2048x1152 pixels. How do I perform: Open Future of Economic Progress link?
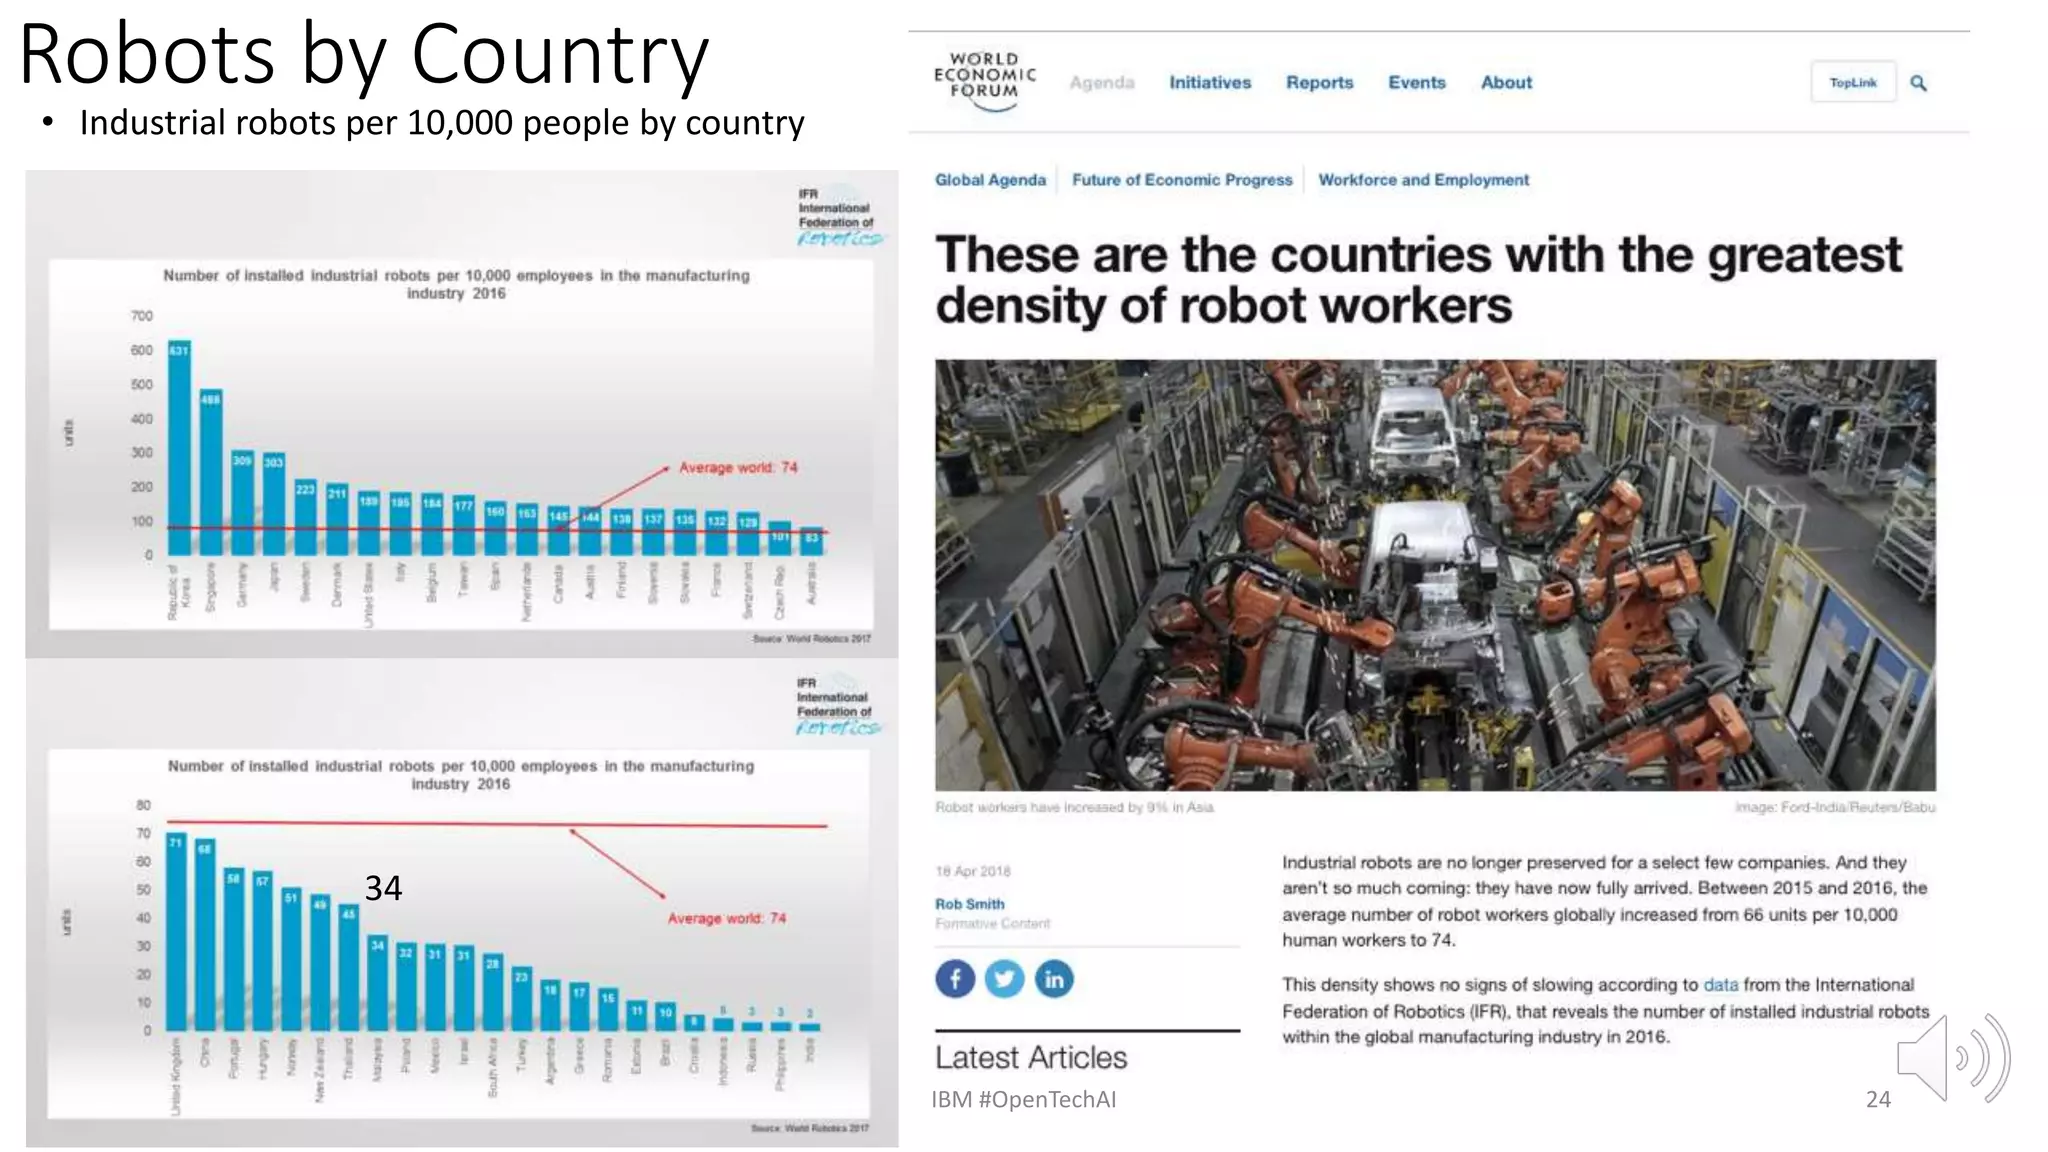[1182, 180]
